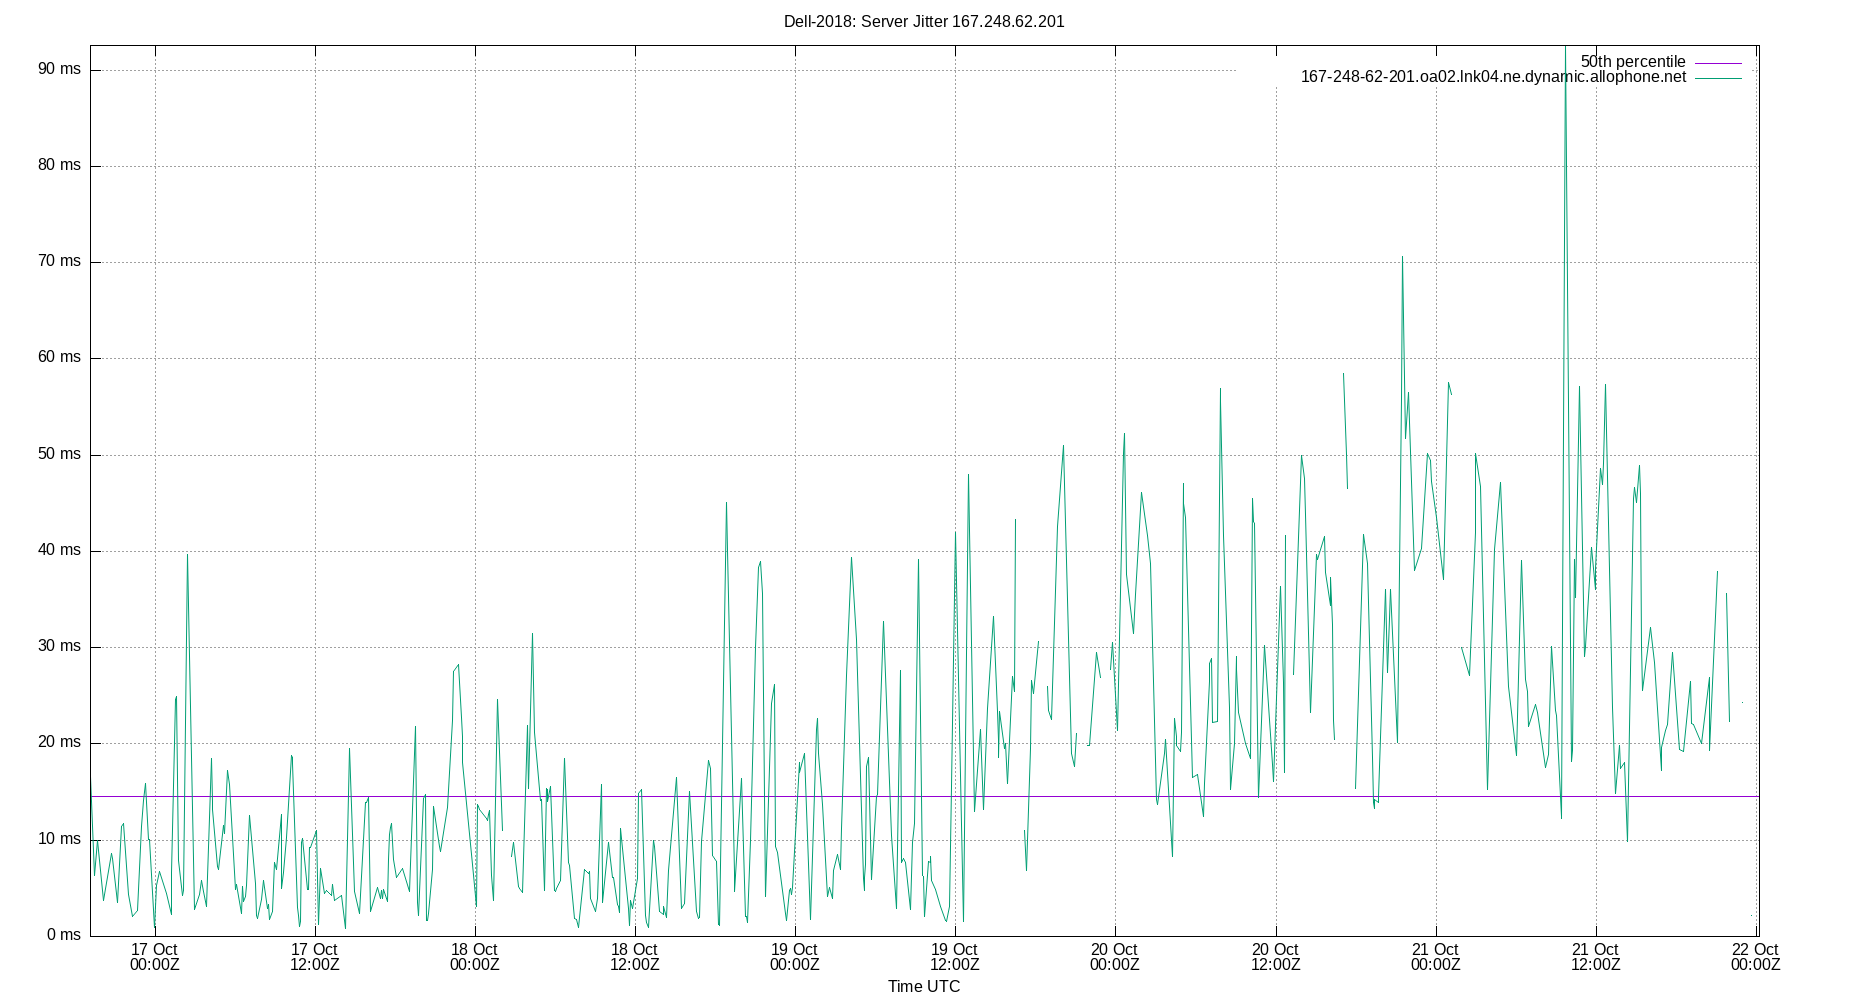Click the '19 Oct 12:00Z' x-axis label

pos(954,957)
